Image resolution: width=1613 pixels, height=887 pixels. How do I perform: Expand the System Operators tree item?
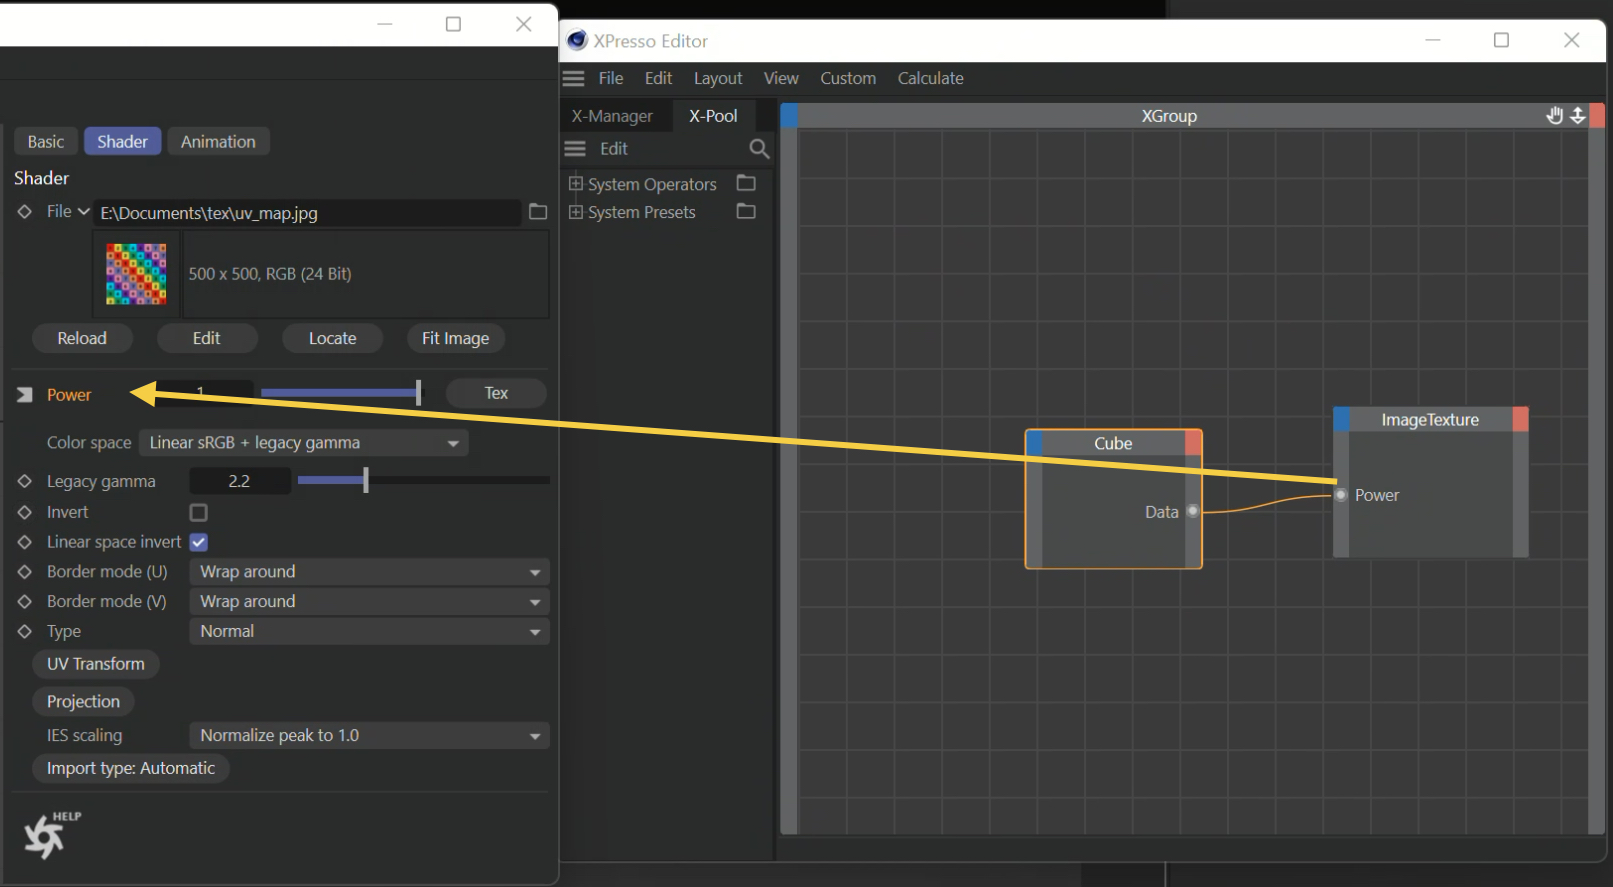pyautogui.click(x=575, y=183)
